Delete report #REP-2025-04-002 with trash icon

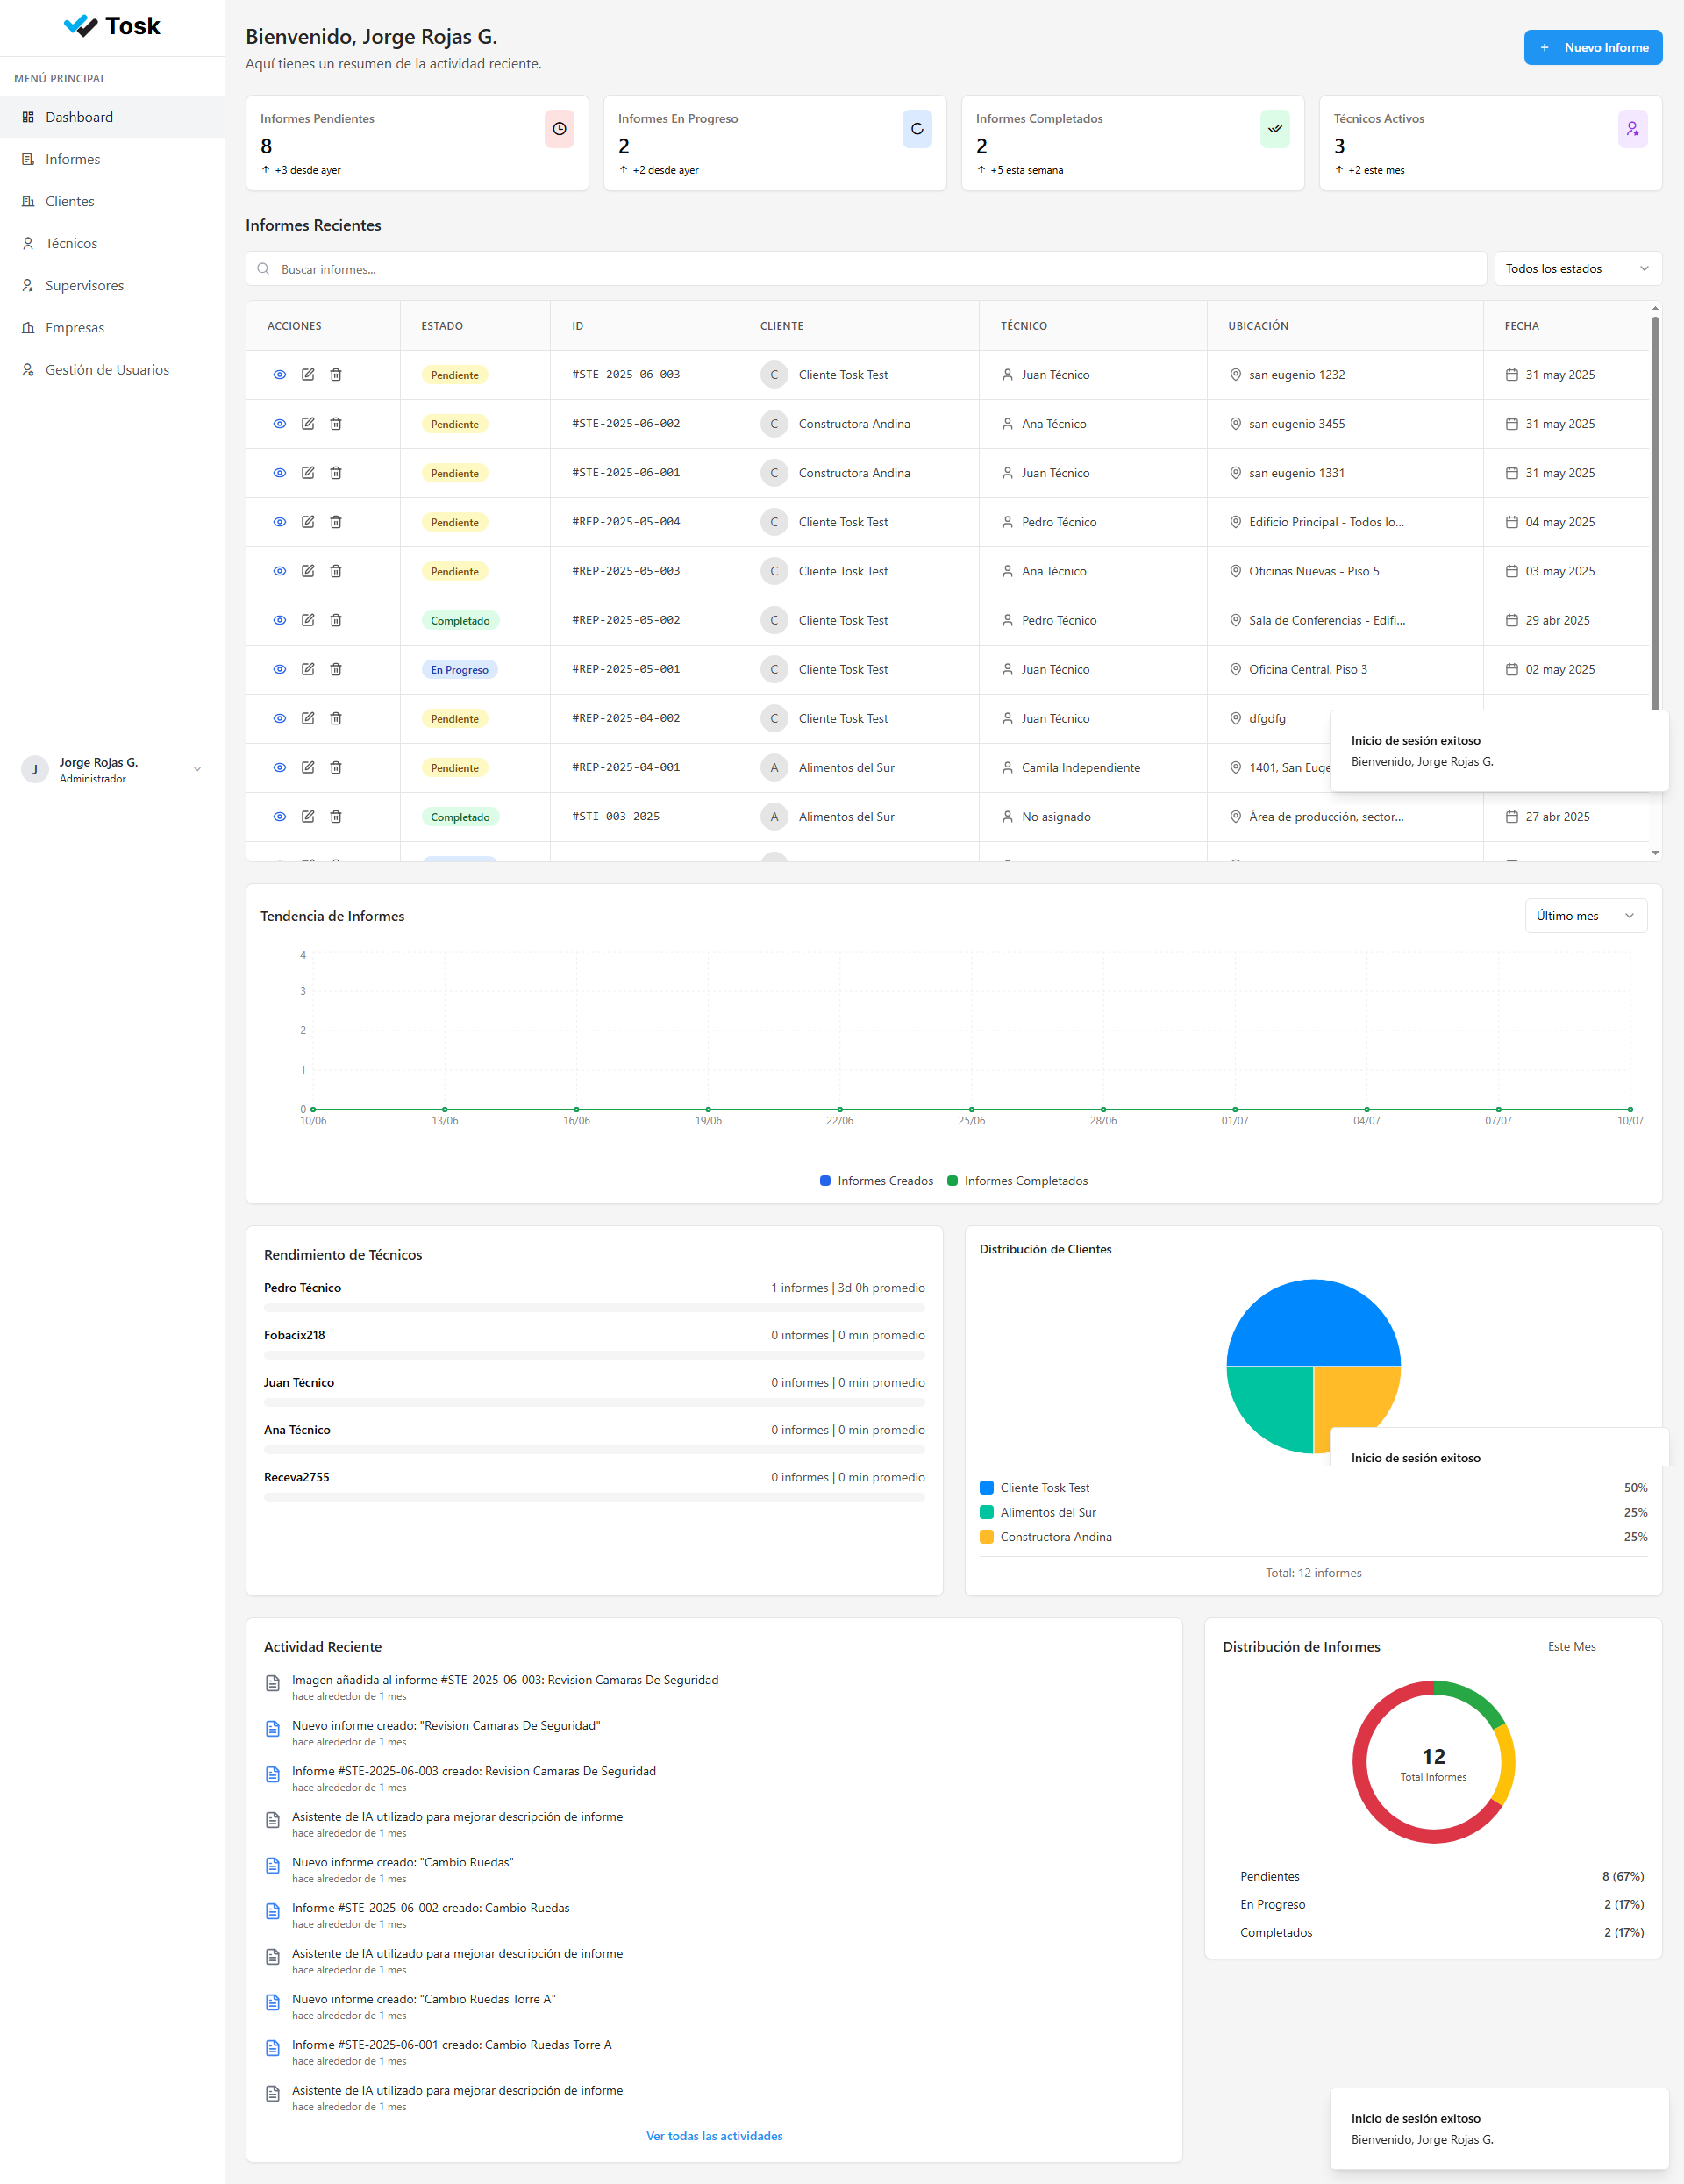click(x=336, y=718)
